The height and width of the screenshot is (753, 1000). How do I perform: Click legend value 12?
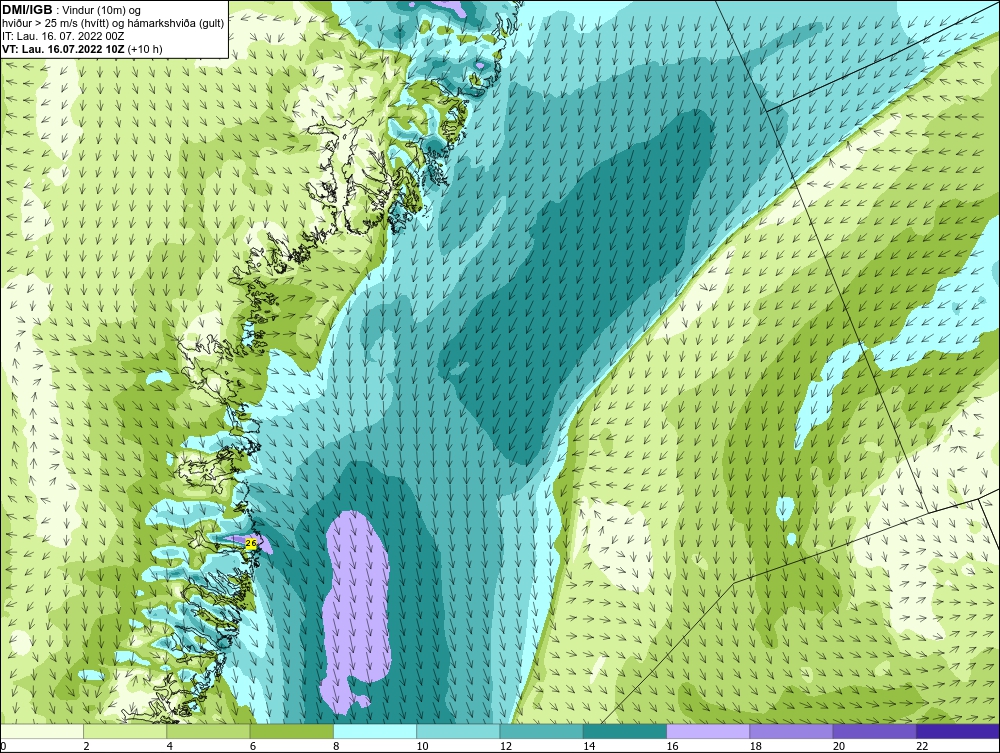[x=505, y=746]
